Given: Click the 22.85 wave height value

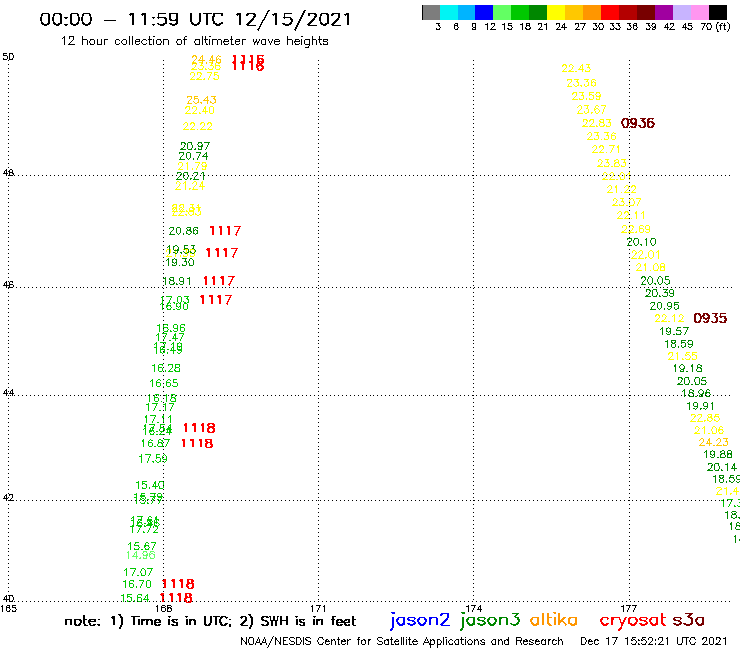Looking at the screenshot, I should point(705,418).
